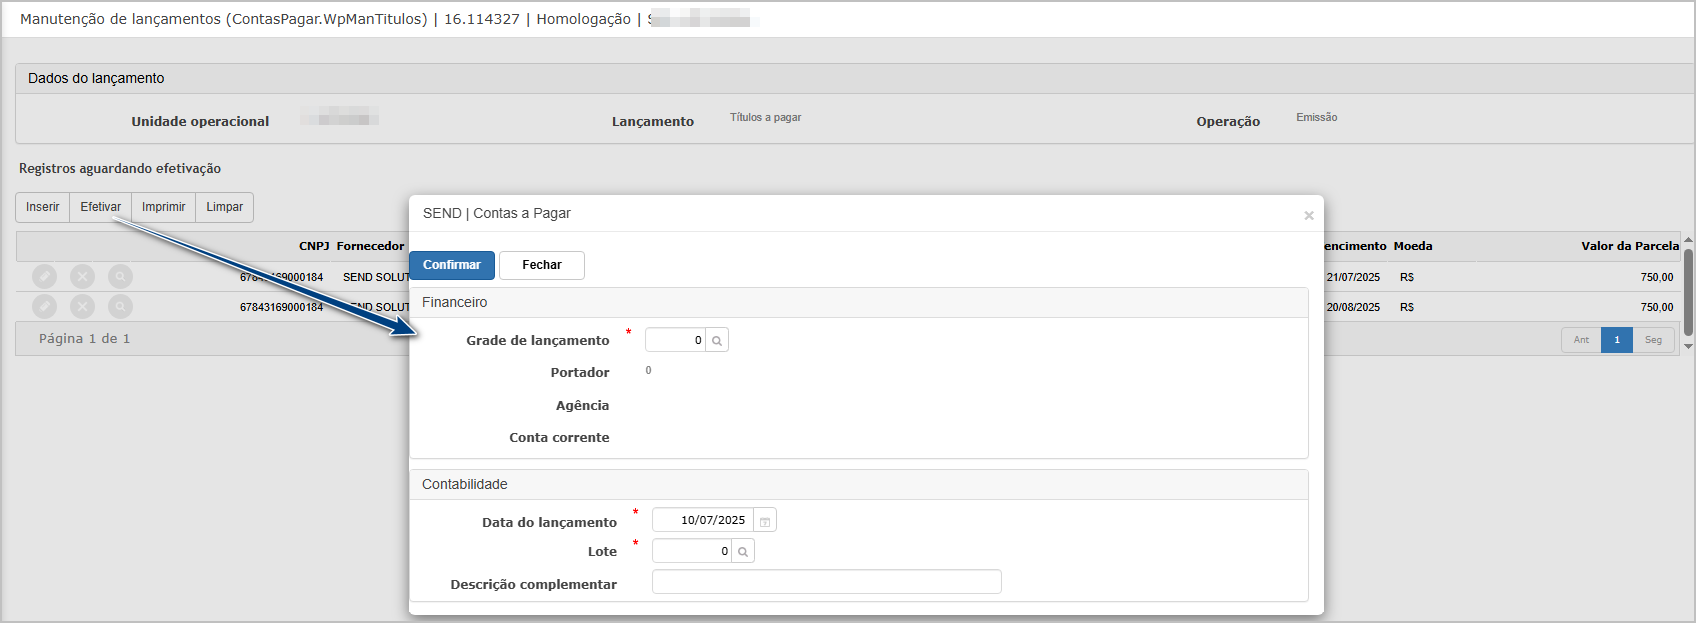The width and height of the screenshot is (1696, 623).
Task: Click the Limpar toolbar button
Action: (225, 207)
